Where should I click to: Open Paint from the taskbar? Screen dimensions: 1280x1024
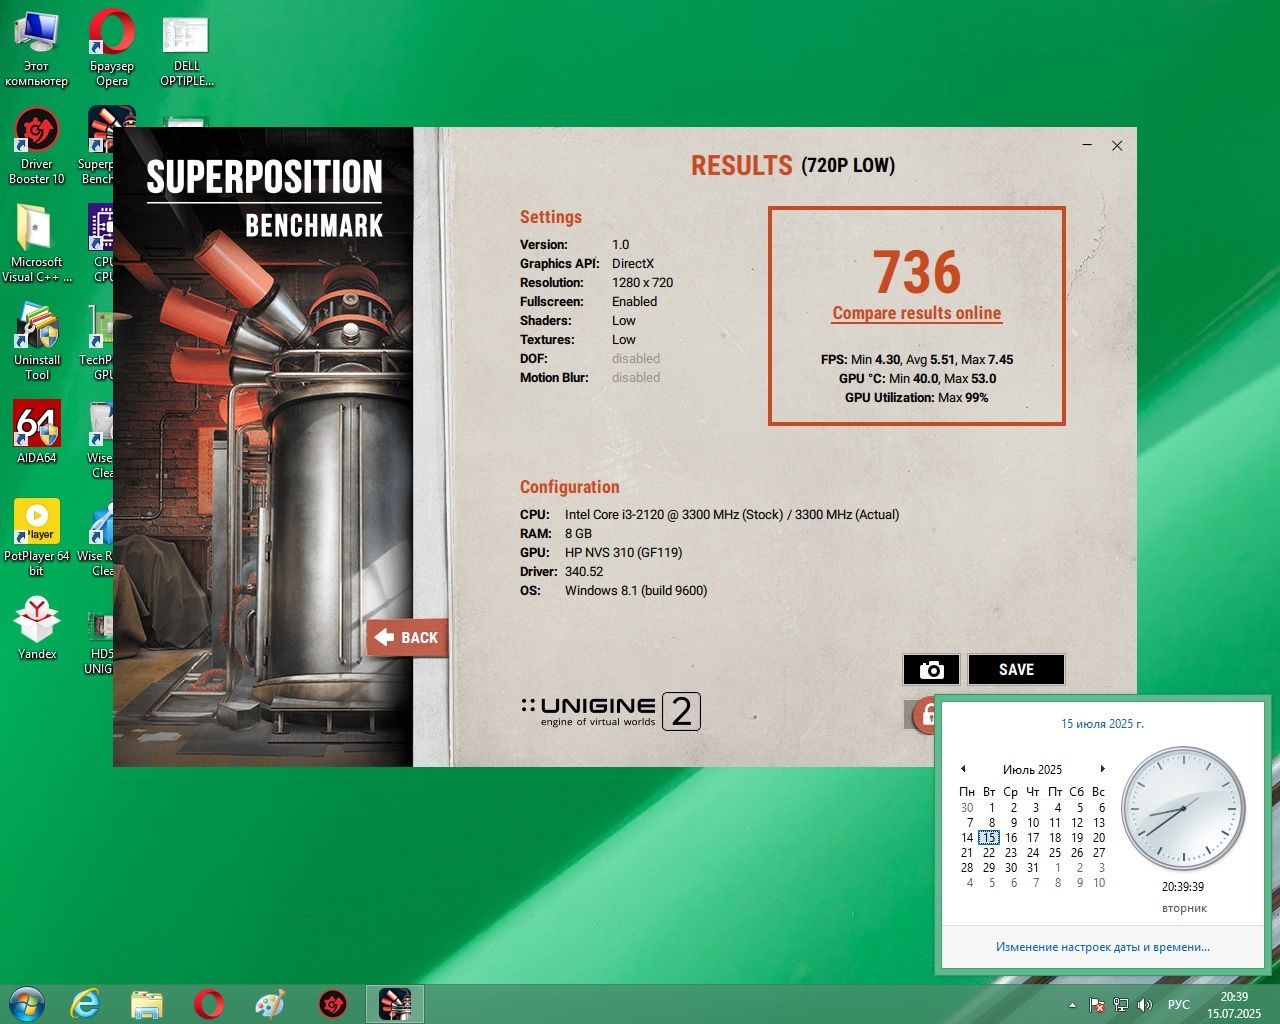pyautogui.click(x=270, y=1003)
